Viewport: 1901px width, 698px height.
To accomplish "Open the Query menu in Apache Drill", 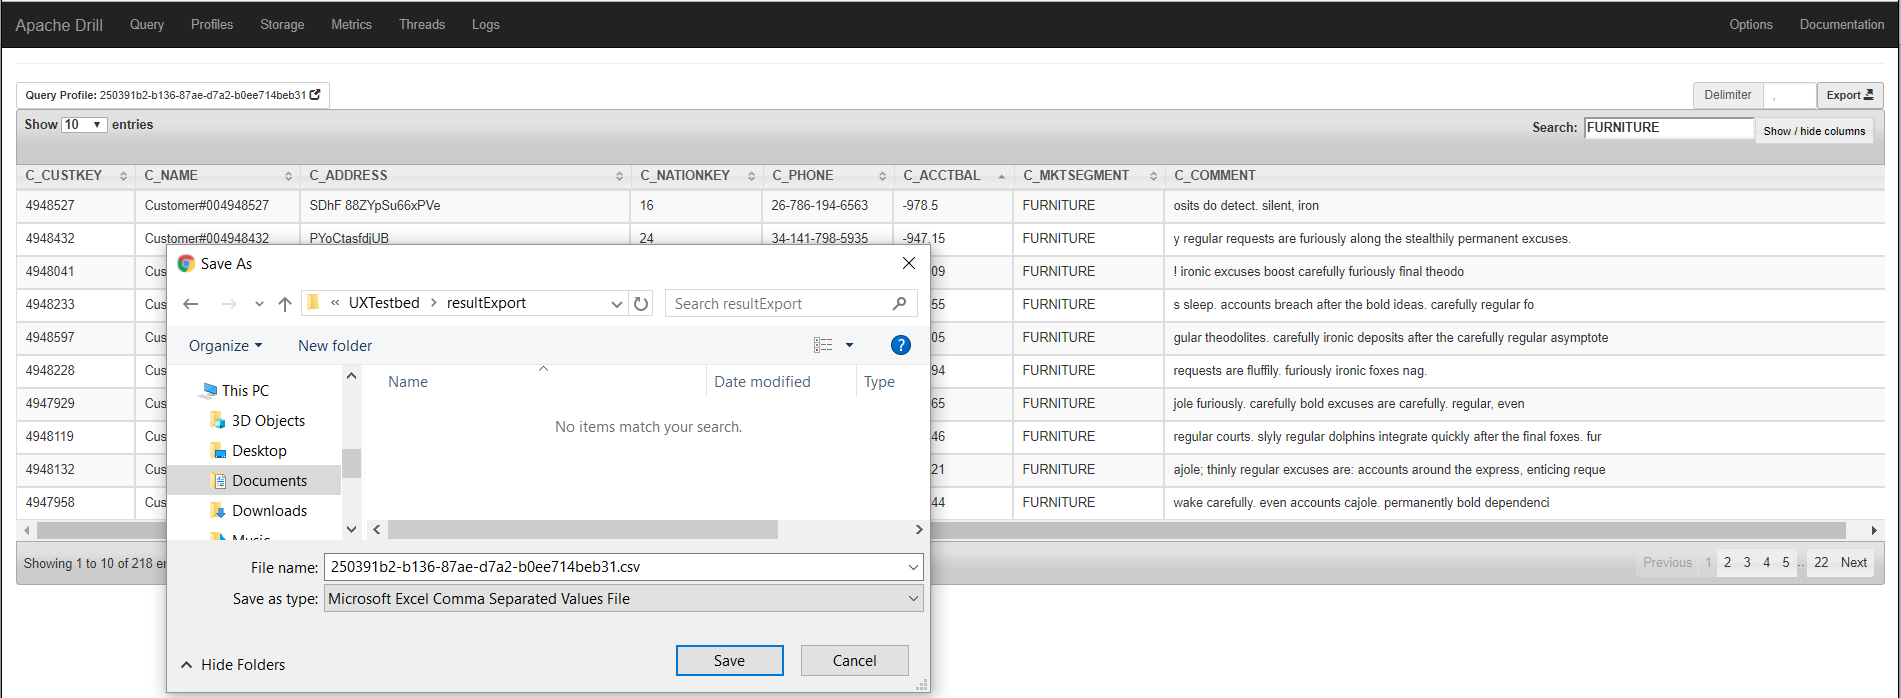I will (147, 24).
